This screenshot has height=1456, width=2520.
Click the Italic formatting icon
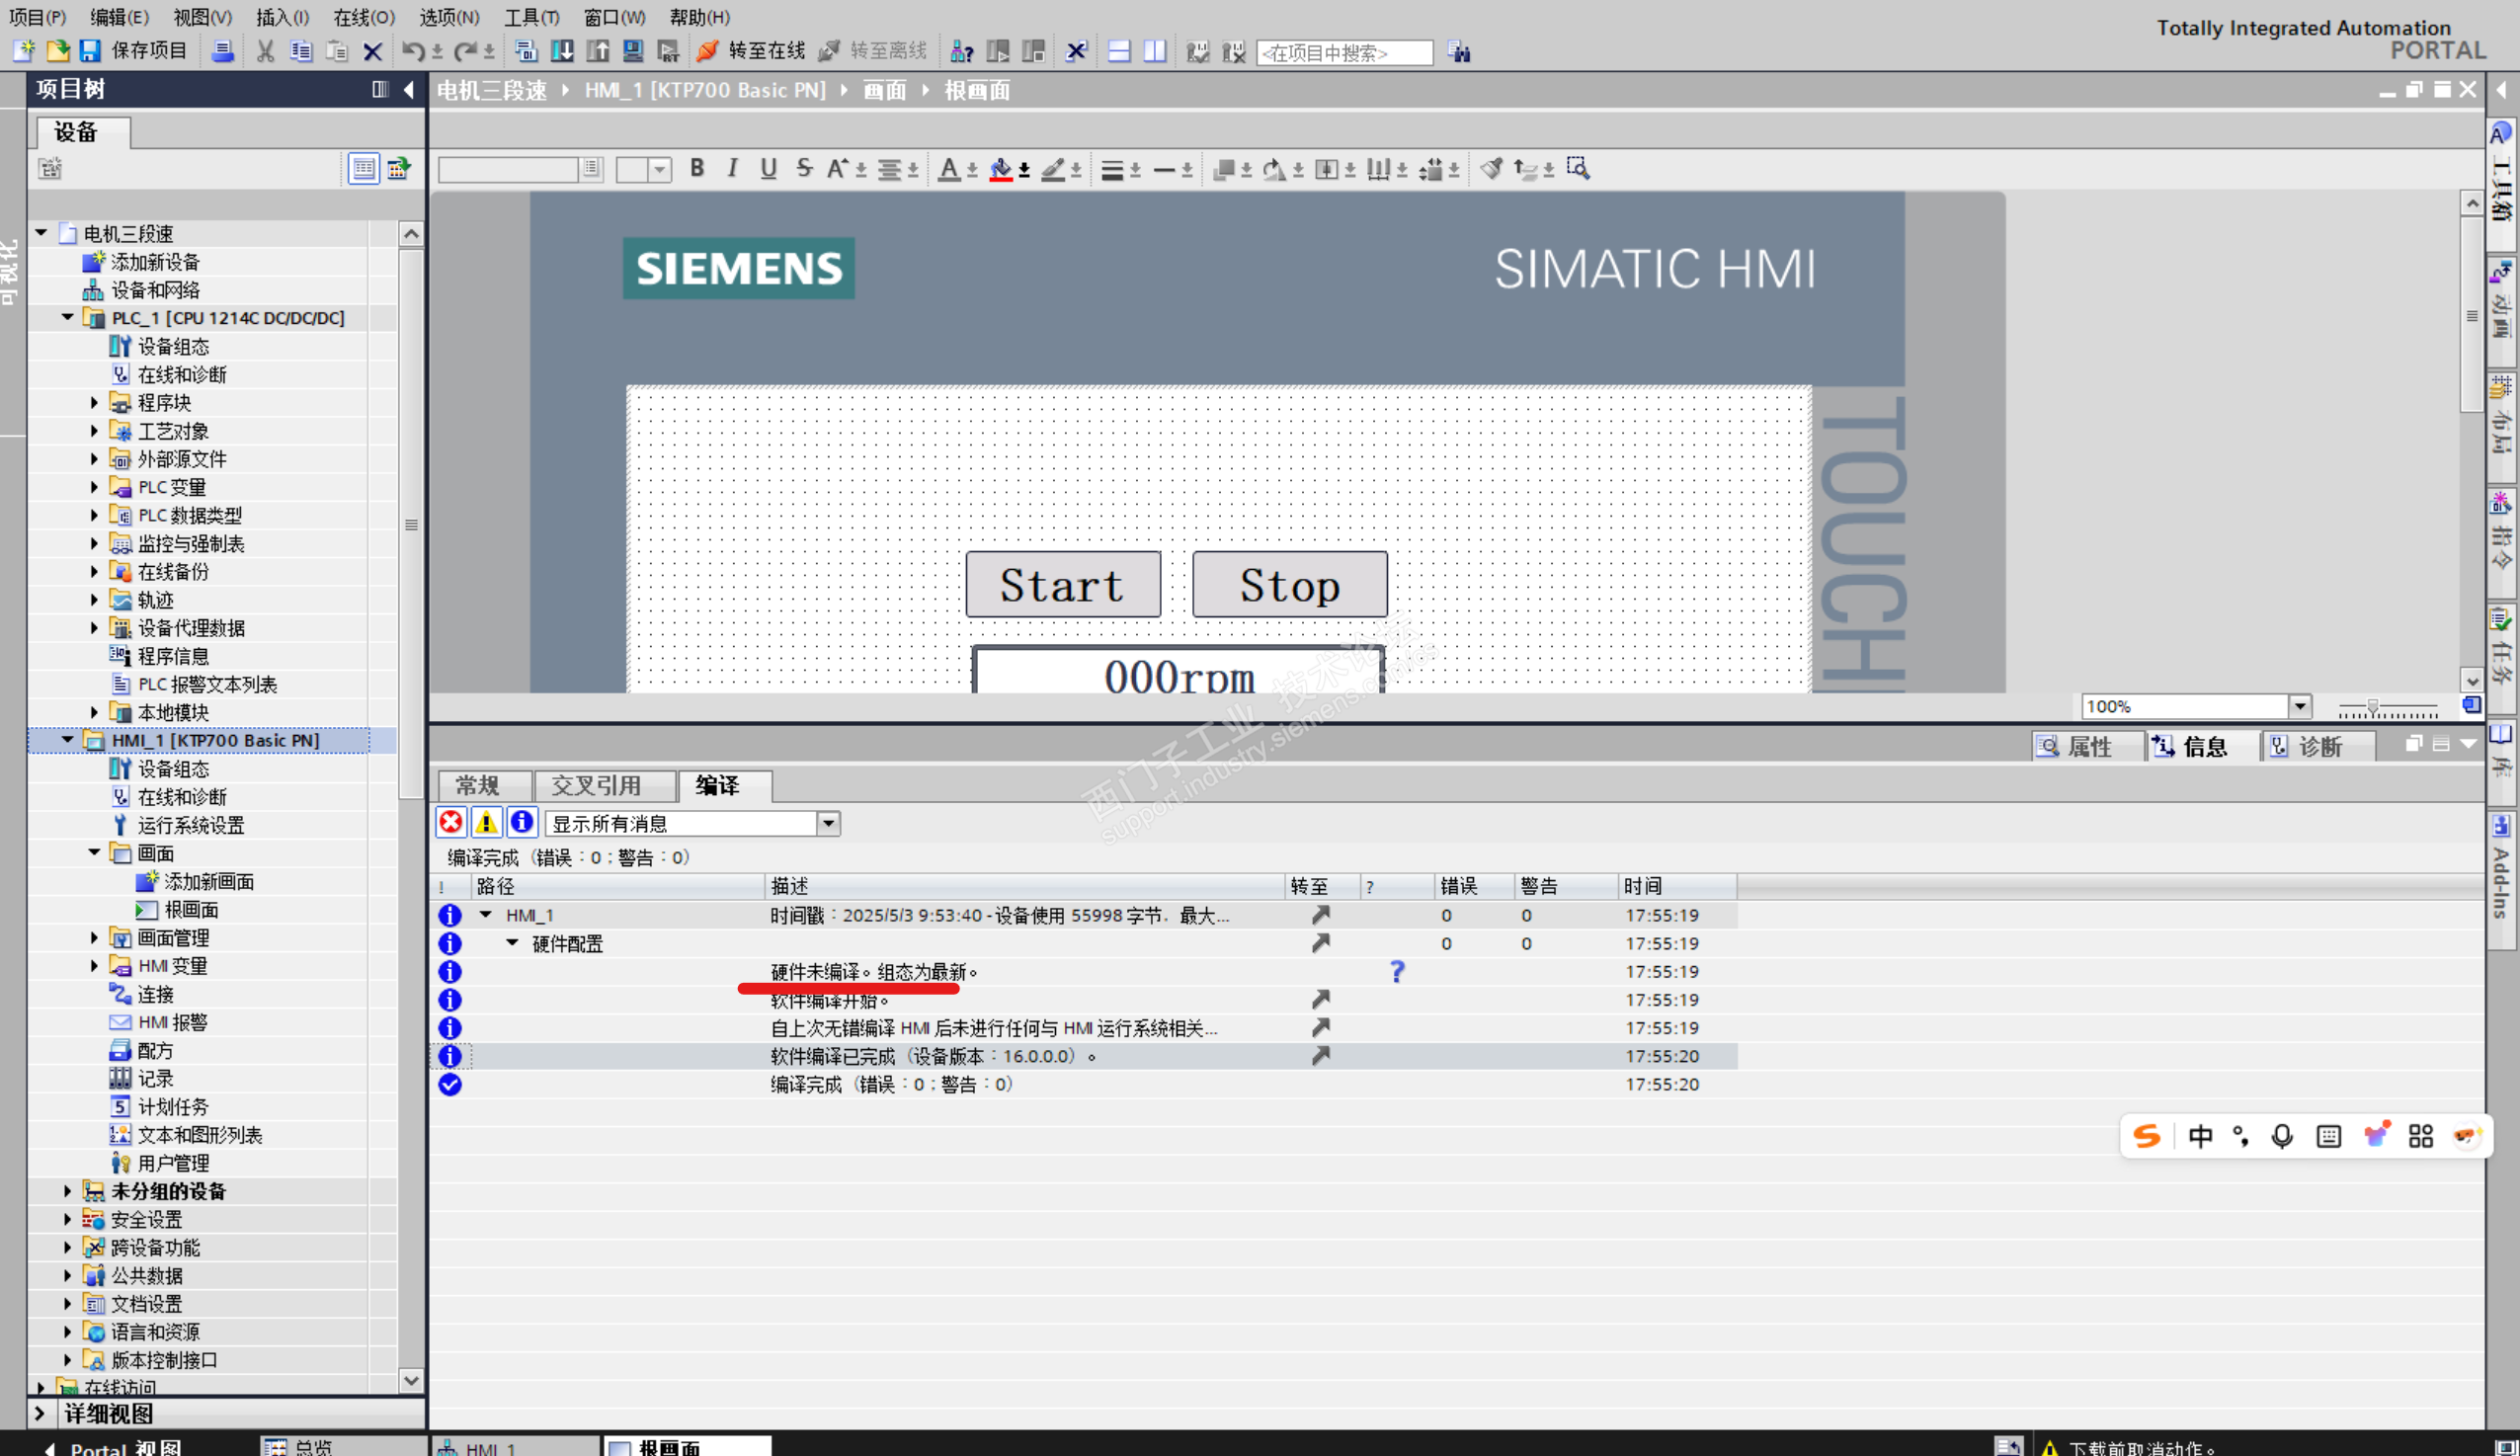click(x=732, y=168)
